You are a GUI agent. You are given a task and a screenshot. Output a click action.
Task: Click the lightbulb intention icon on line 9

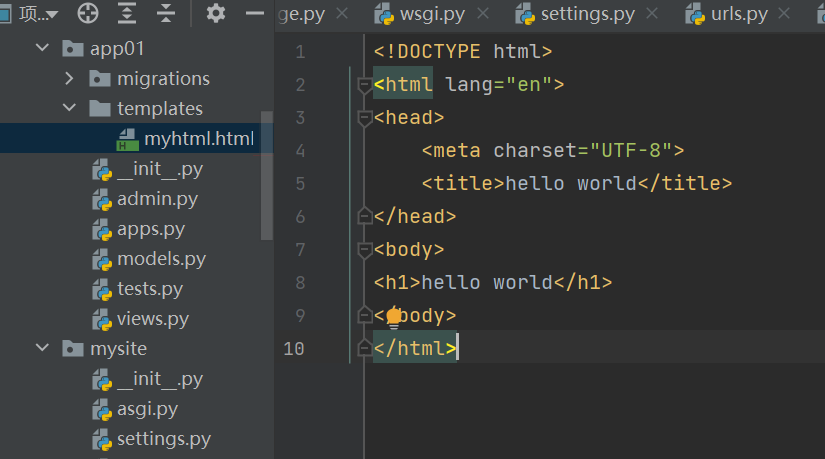[394, 317]
